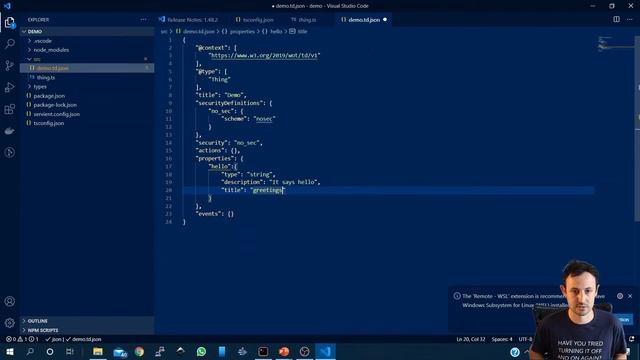Image resolution: width=640 pixels, height=360 pixels.
Task: Click the help icon in system tray
Action: [515, 352]
